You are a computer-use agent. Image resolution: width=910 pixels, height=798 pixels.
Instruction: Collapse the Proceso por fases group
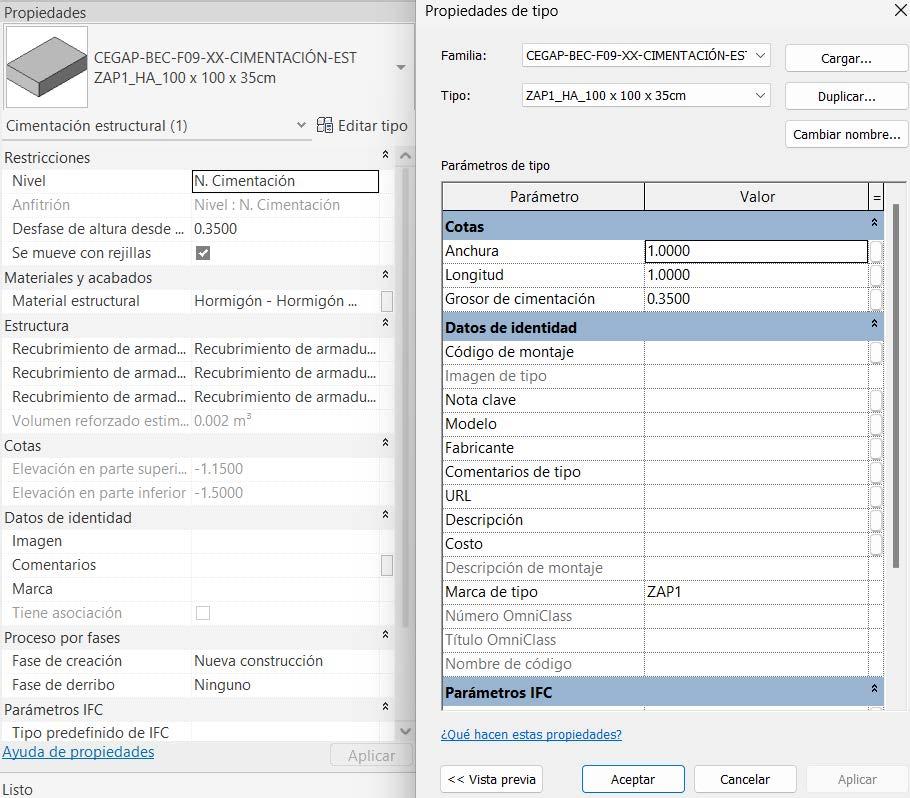pyautogui.click(x=385, y=634)
